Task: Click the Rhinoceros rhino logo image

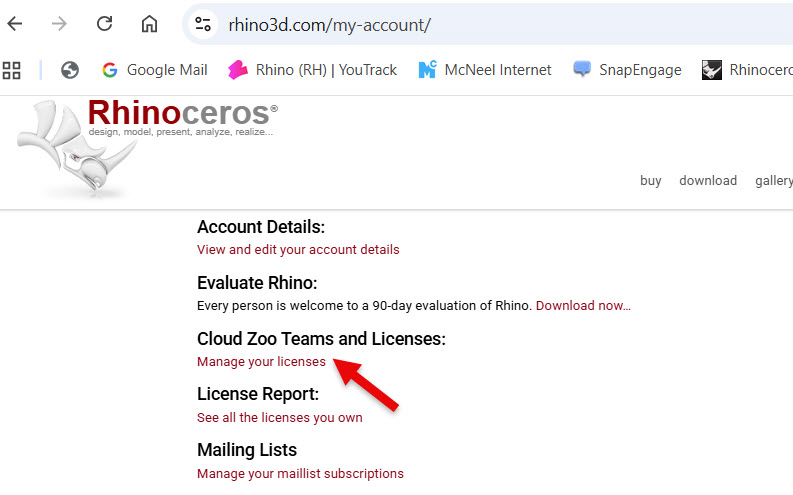Action: pos(76,148)
